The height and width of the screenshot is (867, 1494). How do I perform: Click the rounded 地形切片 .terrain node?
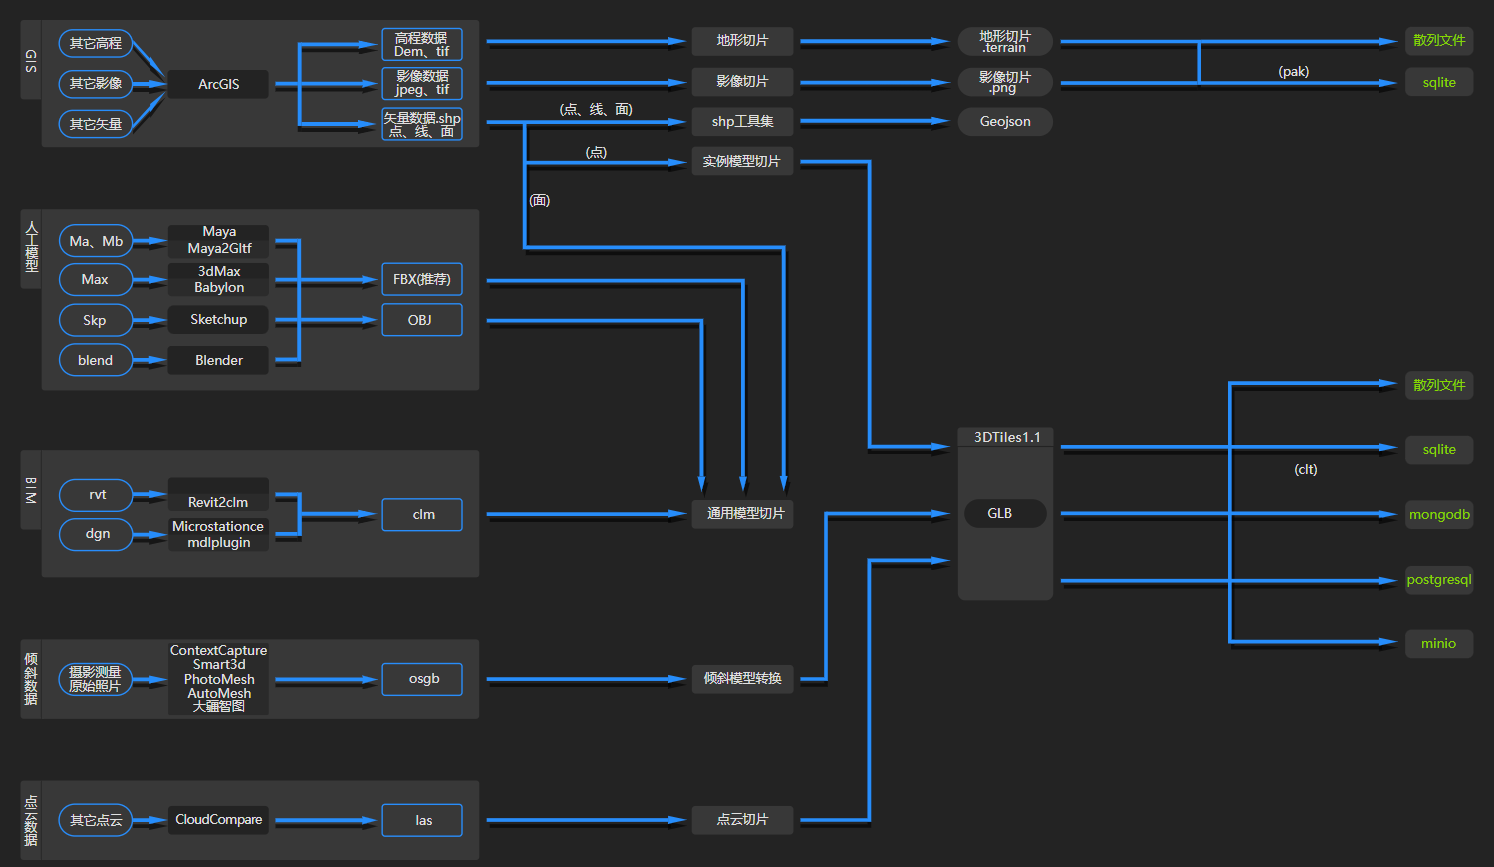click(1005, 41)
